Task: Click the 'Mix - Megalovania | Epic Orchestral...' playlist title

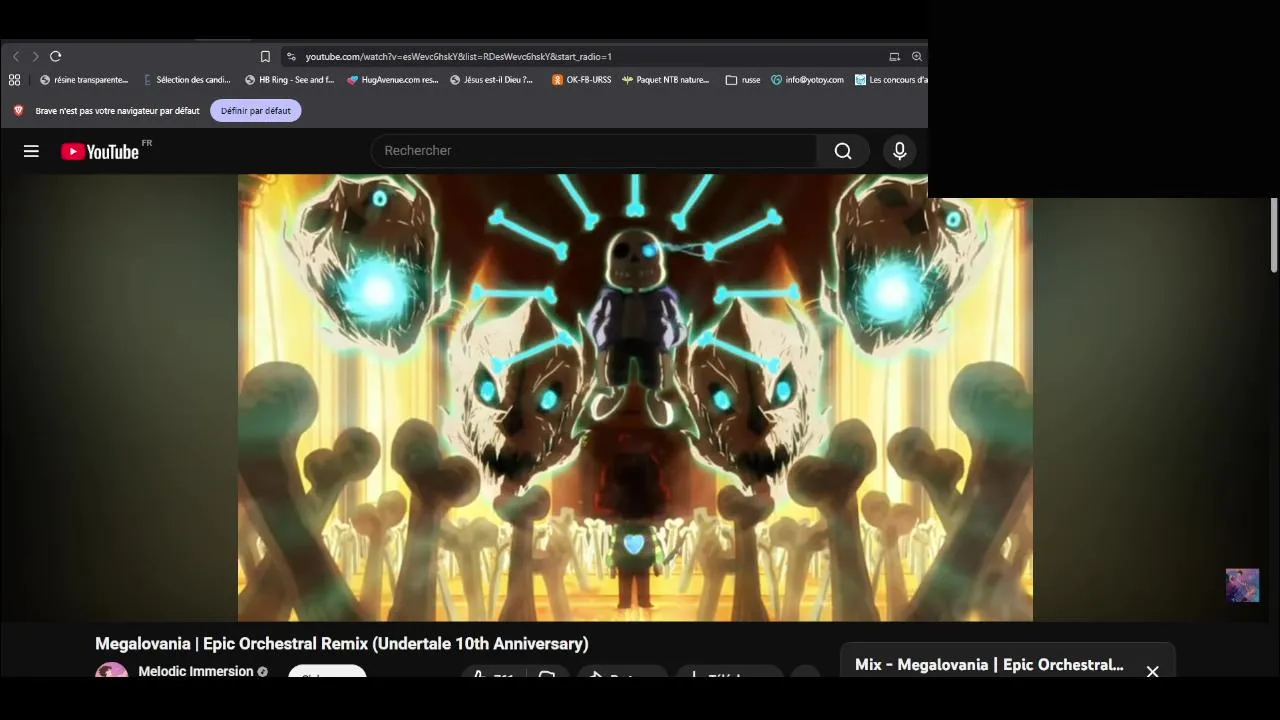Action: (x=989, y=665)
